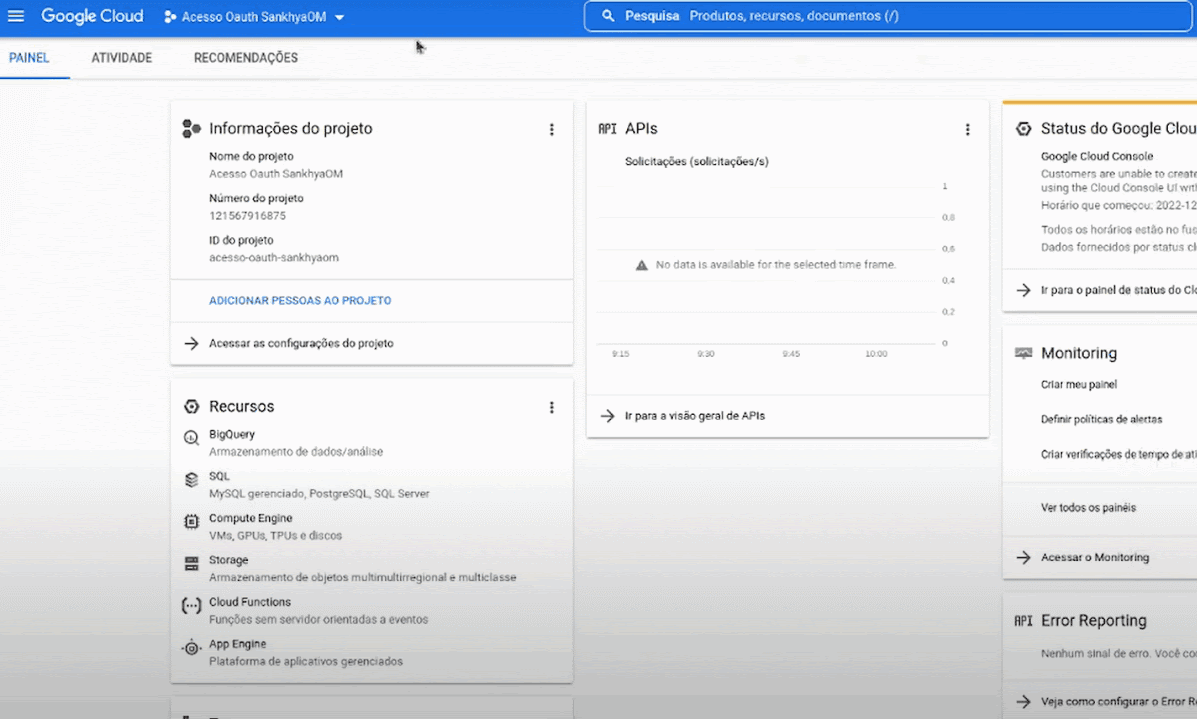Click Definir políticas de alertas

tap(1102, 419)
